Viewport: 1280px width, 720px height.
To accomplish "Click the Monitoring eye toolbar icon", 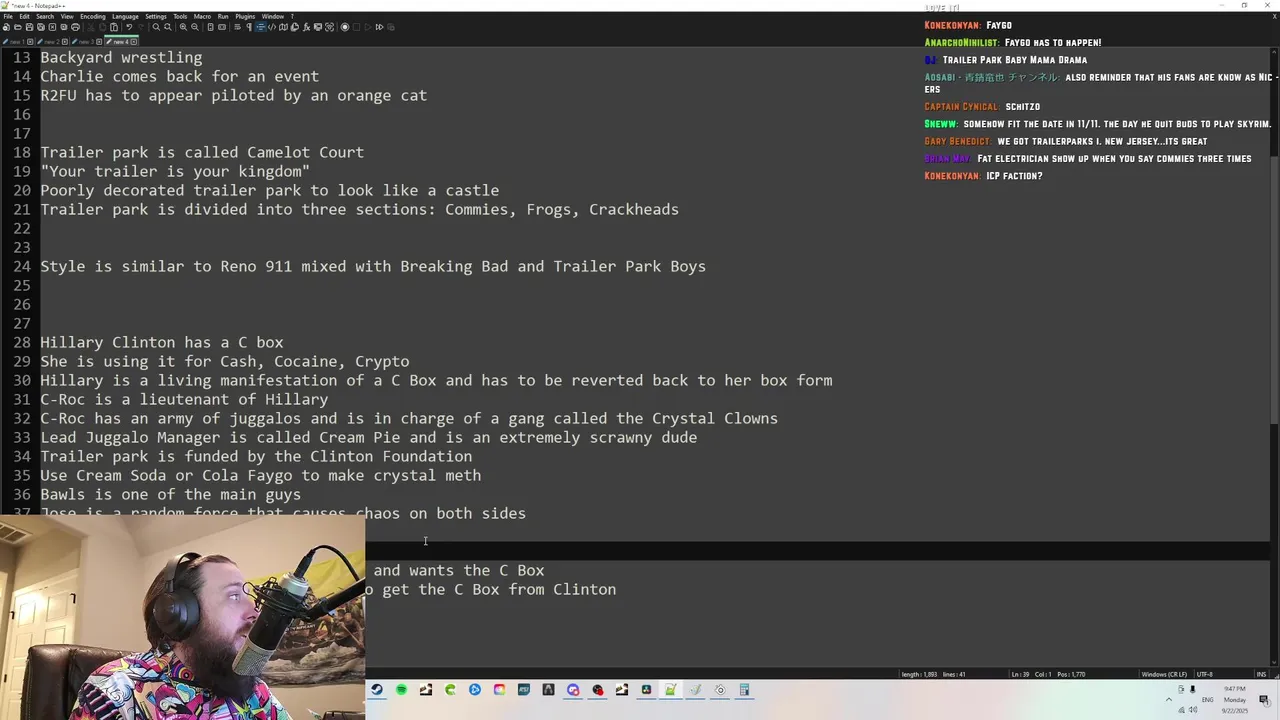I will [329, 27].
